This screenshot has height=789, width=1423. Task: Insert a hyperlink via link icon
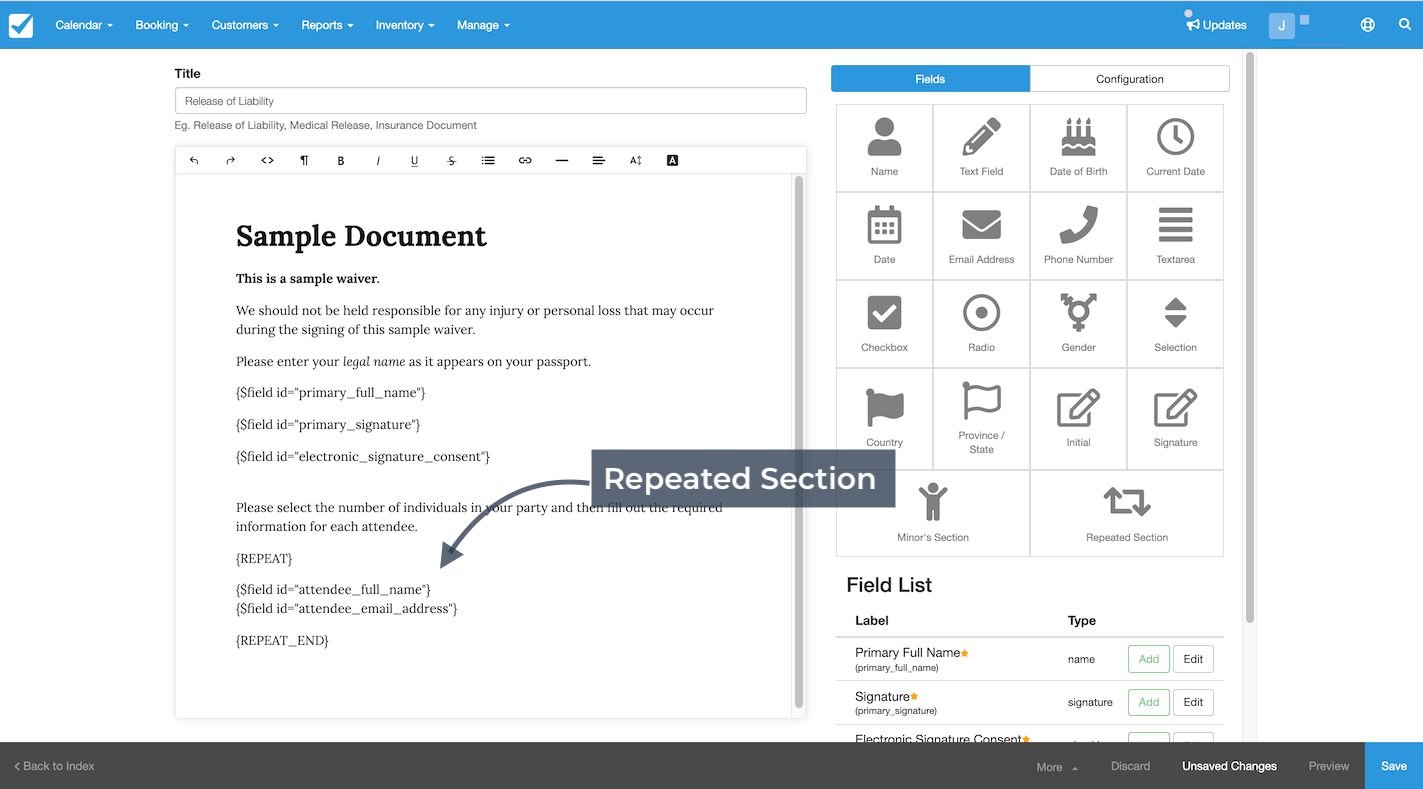[525, 160]
